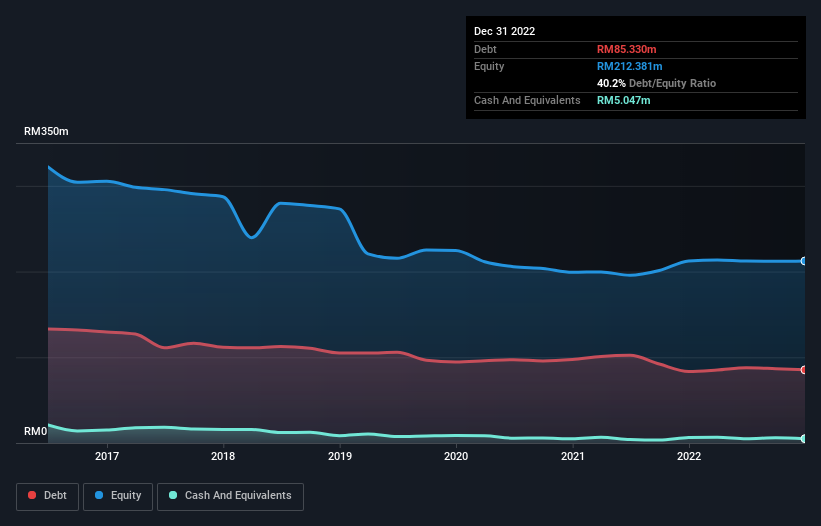Click the RM212.381m equity value

[x=630, y=66]
